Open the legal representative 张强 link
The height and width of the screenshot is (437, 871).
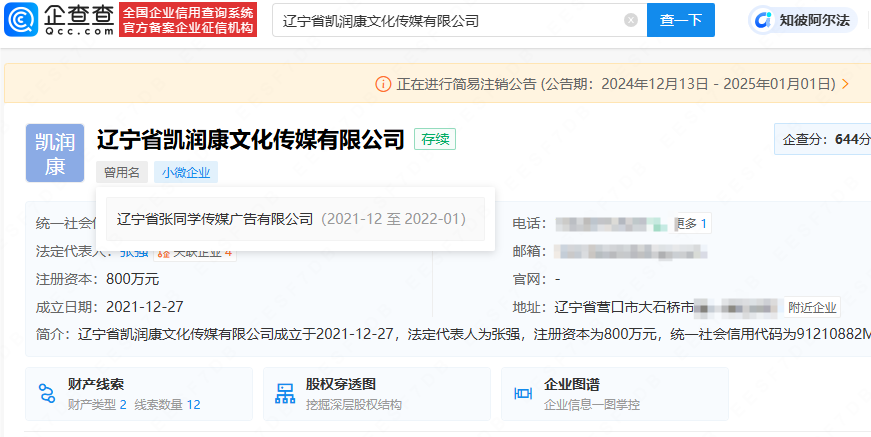(x=134, y=252)
